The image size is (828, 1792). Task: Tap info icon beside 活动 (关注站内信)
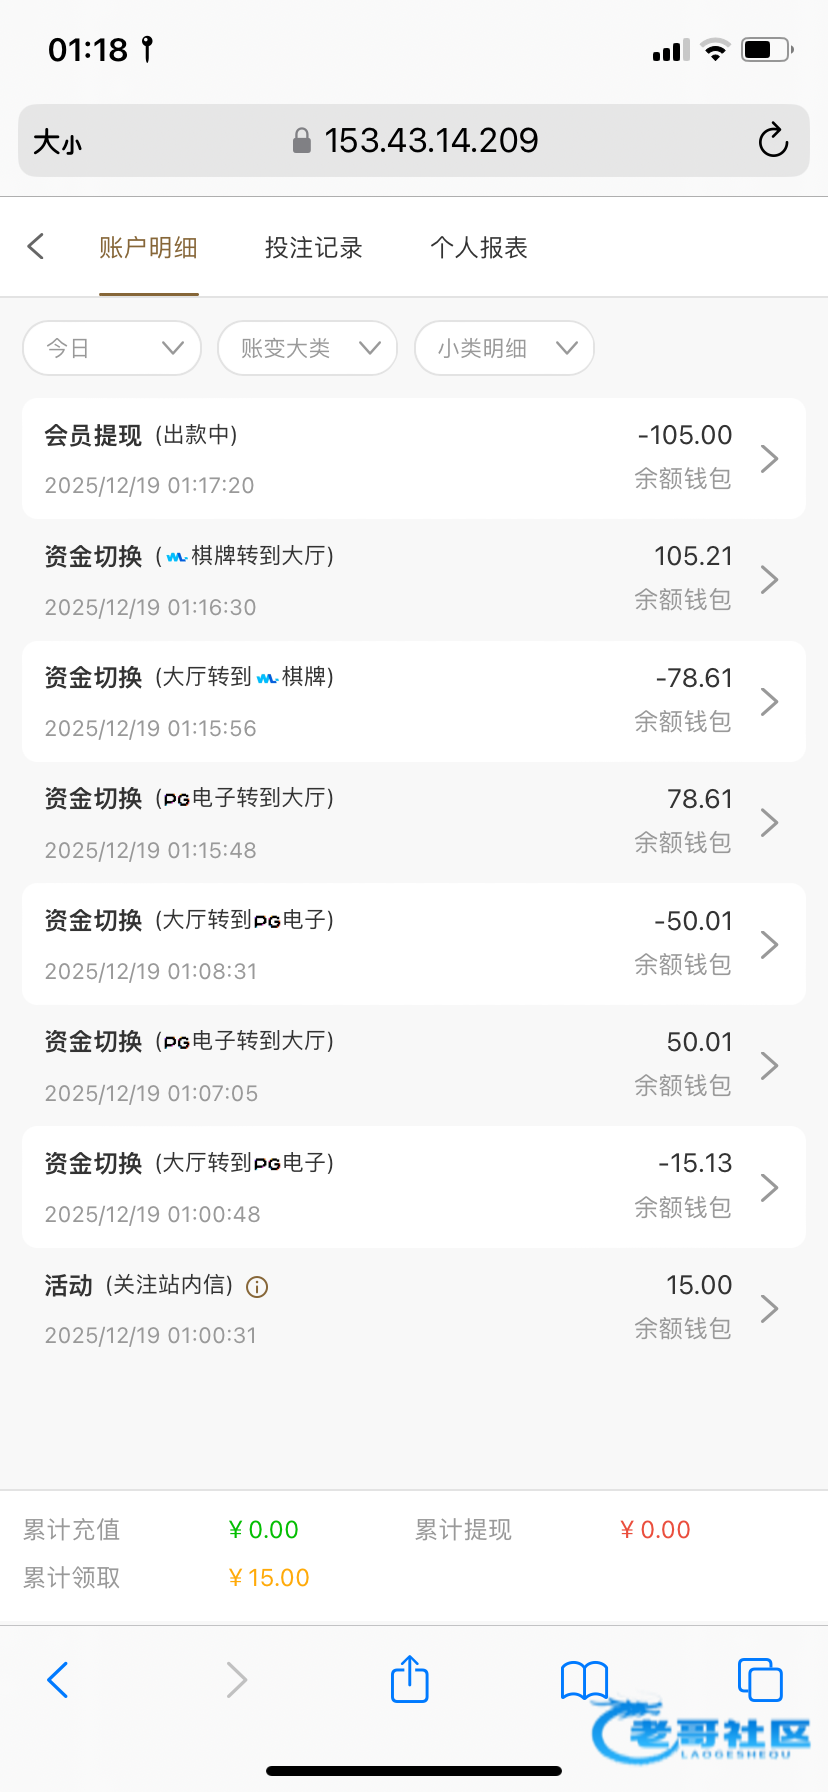click(257, 1287)
